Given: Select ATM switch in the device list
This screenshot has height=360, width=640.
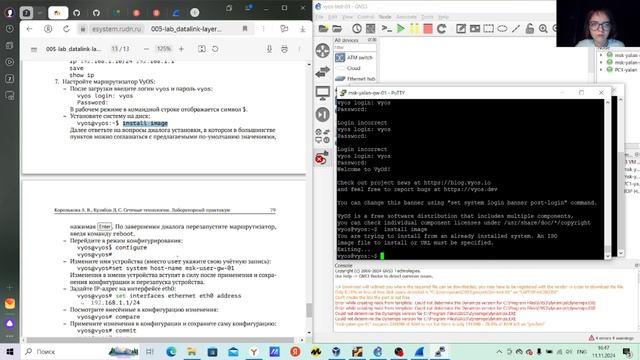Looking at the screenshot, I should (x=354, y=58).
